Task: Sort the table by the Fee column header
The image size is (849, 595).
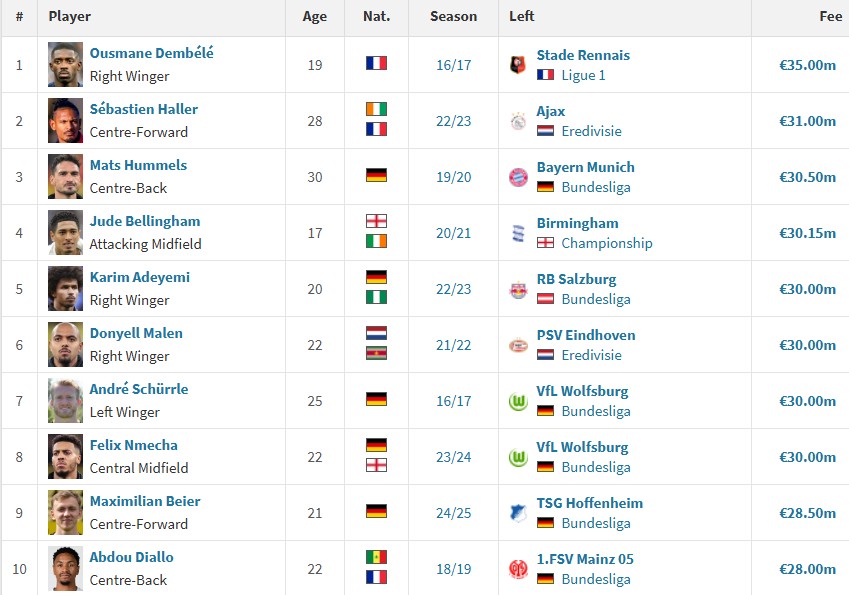Action: (x=831, y=17)
